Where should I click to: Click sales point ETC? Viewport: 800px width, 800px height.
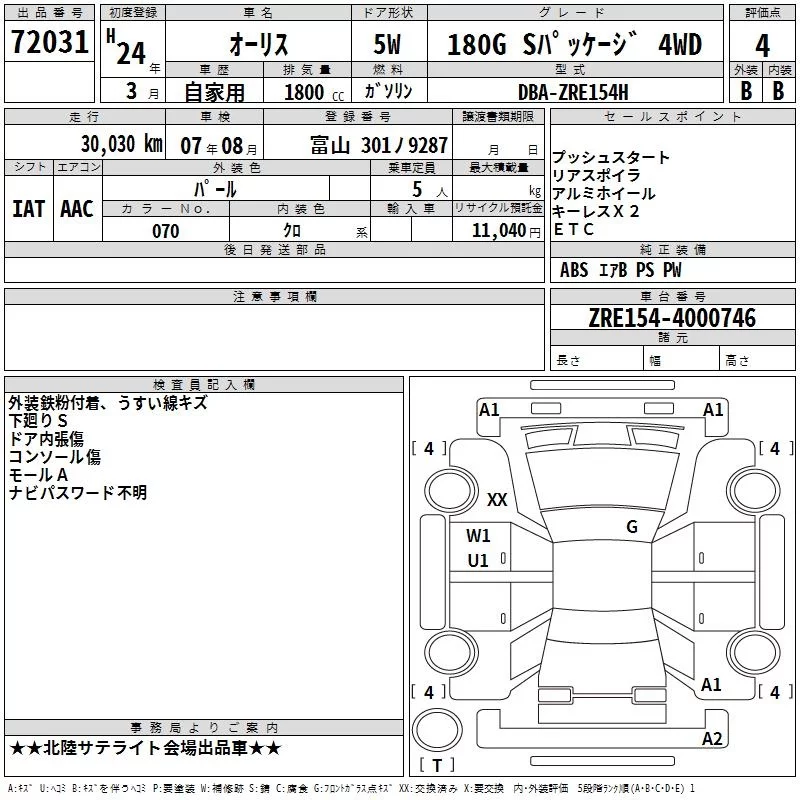573,230
